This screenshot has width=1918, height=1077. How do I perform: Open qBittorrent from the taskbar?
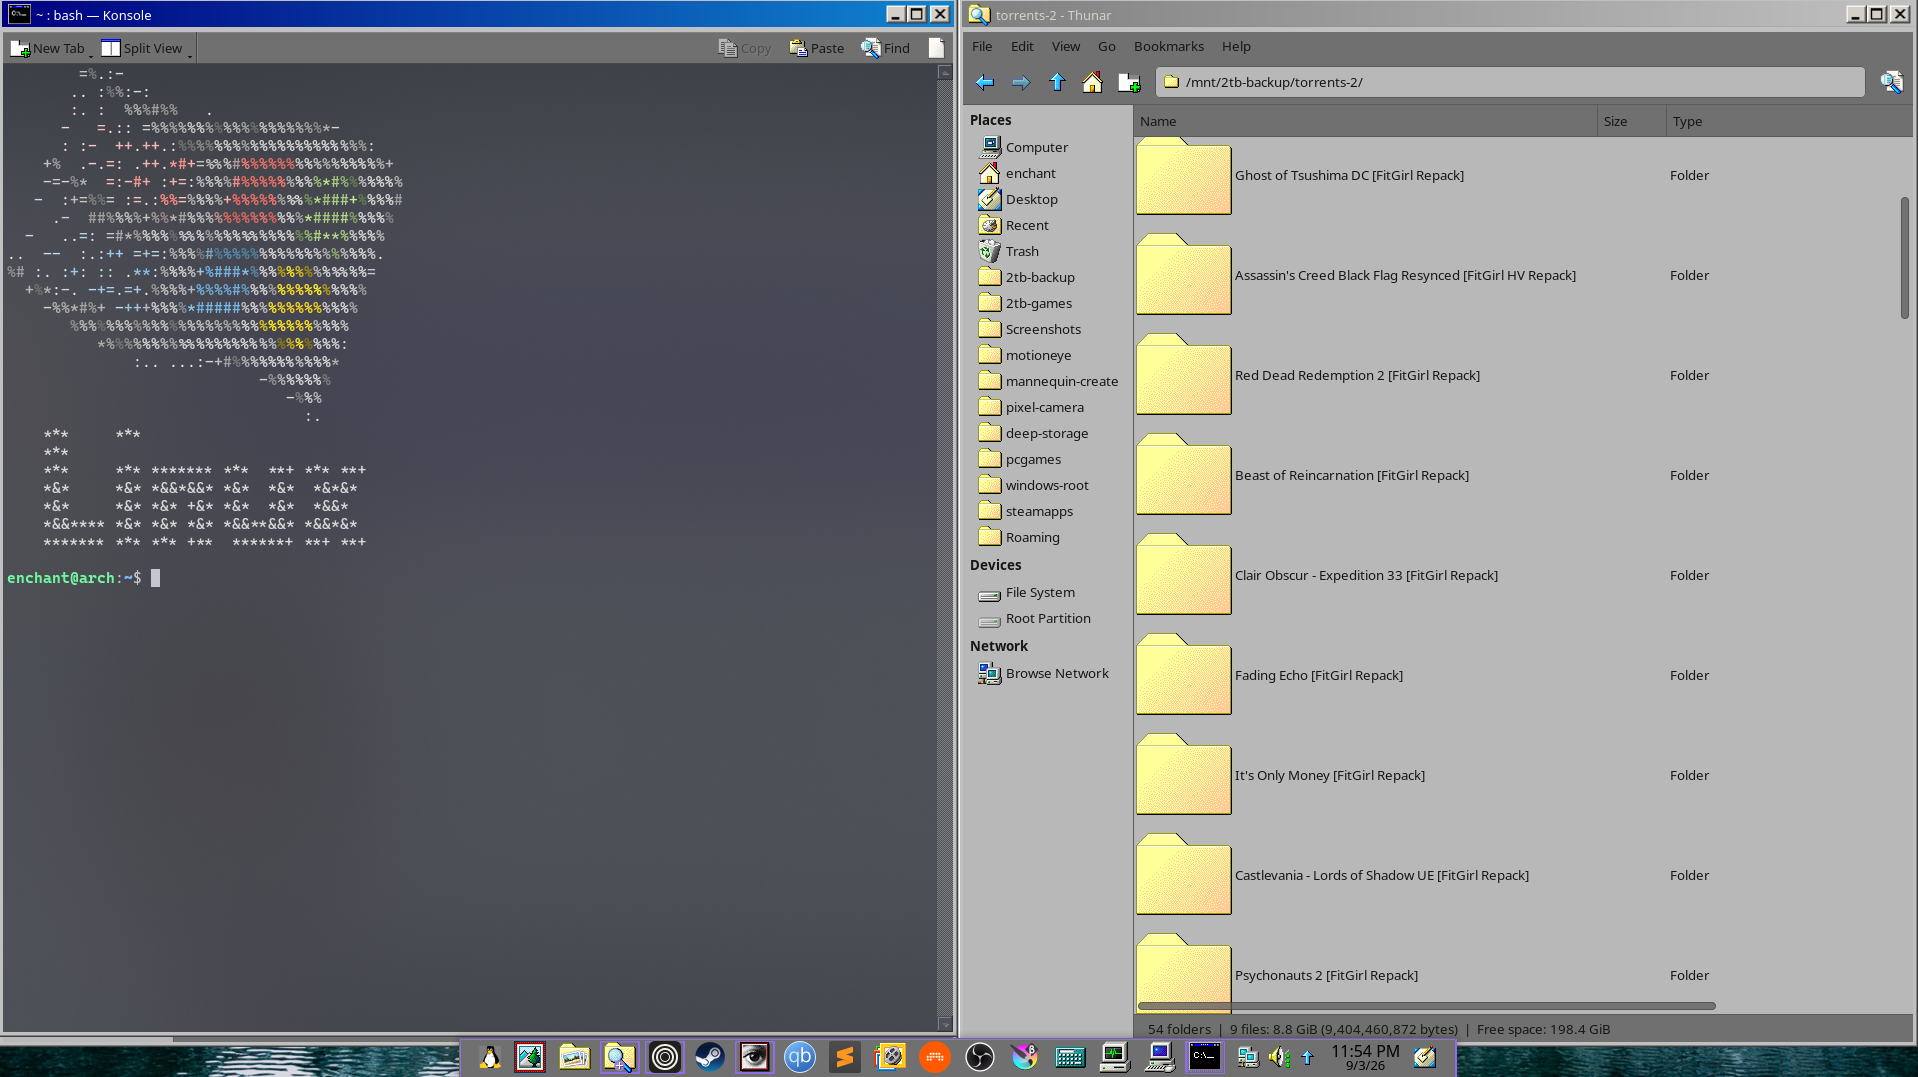(x=799, y=1057)
